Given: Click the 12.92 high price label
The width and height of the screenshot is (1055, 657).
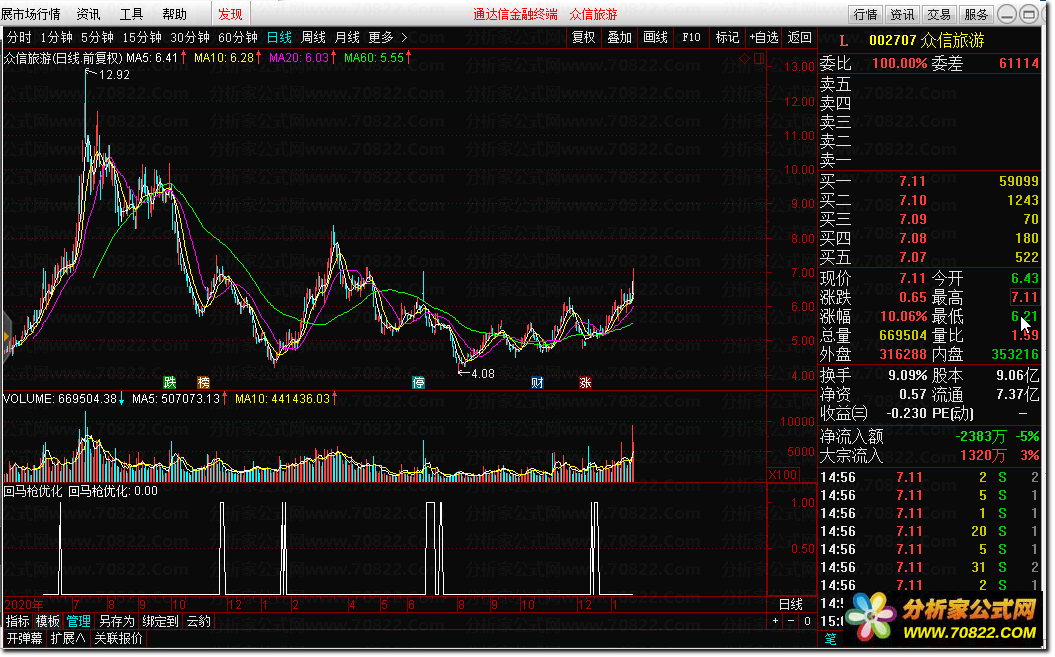Looking at the screenshot, I should coord(114,75).
